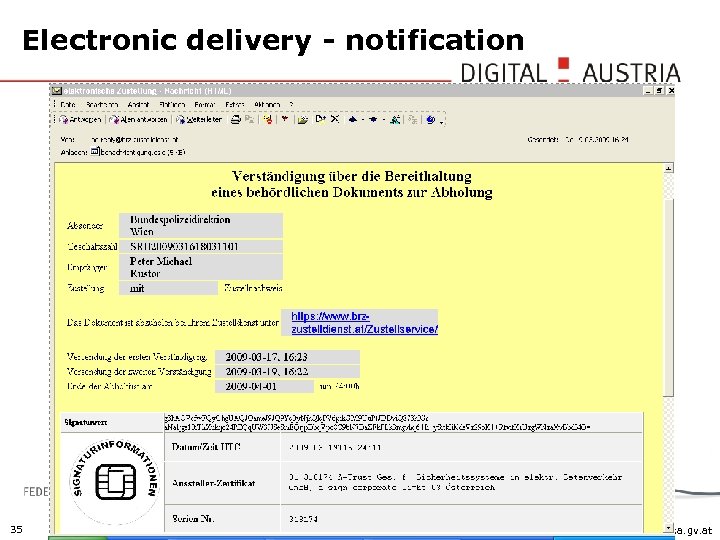Click the A-Trust certificate issuer text
This screenshot has width=720, height=540.
coord(455,482)
